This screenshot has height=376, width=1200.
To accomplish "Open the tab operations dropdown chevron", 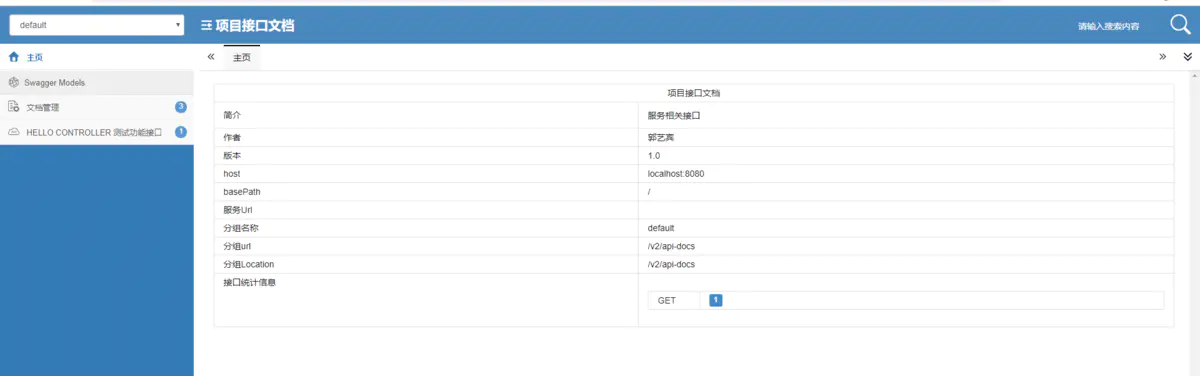I will click(x=1187, y=57).
